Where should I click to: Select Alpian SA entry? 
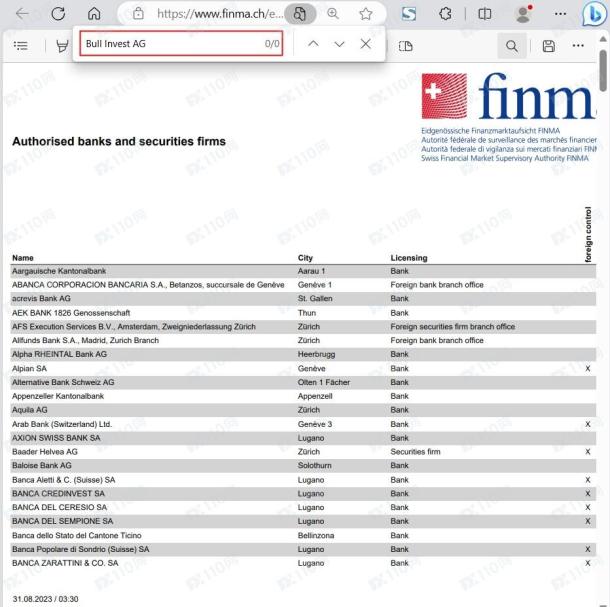tap(29, 368)
